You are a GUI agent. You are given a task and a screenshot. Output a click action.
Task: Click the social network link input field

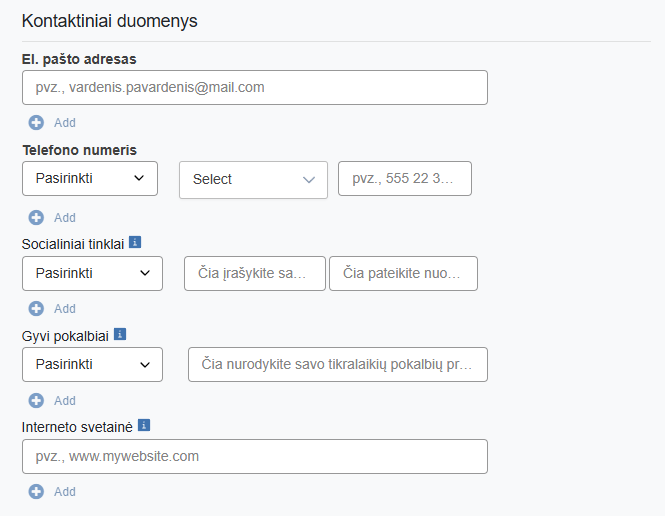(x=403, y=273)
